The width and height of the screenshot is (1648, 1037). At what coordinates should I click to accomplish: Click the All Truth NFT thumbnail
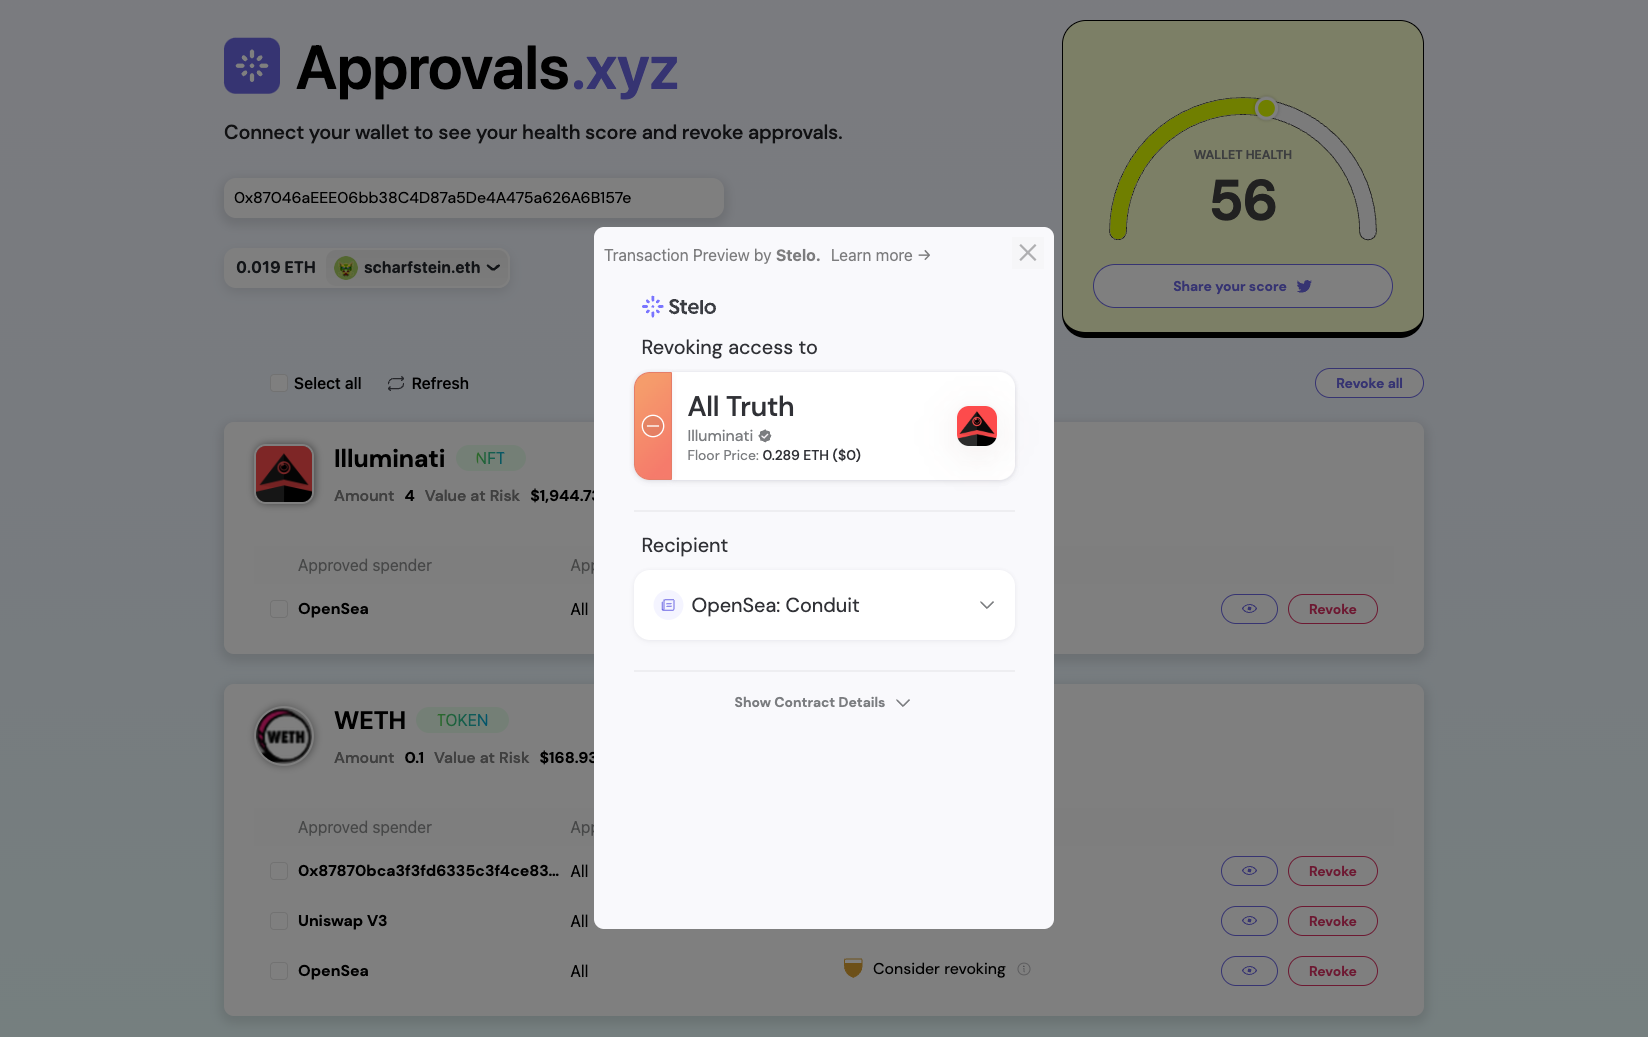[977, 426]
